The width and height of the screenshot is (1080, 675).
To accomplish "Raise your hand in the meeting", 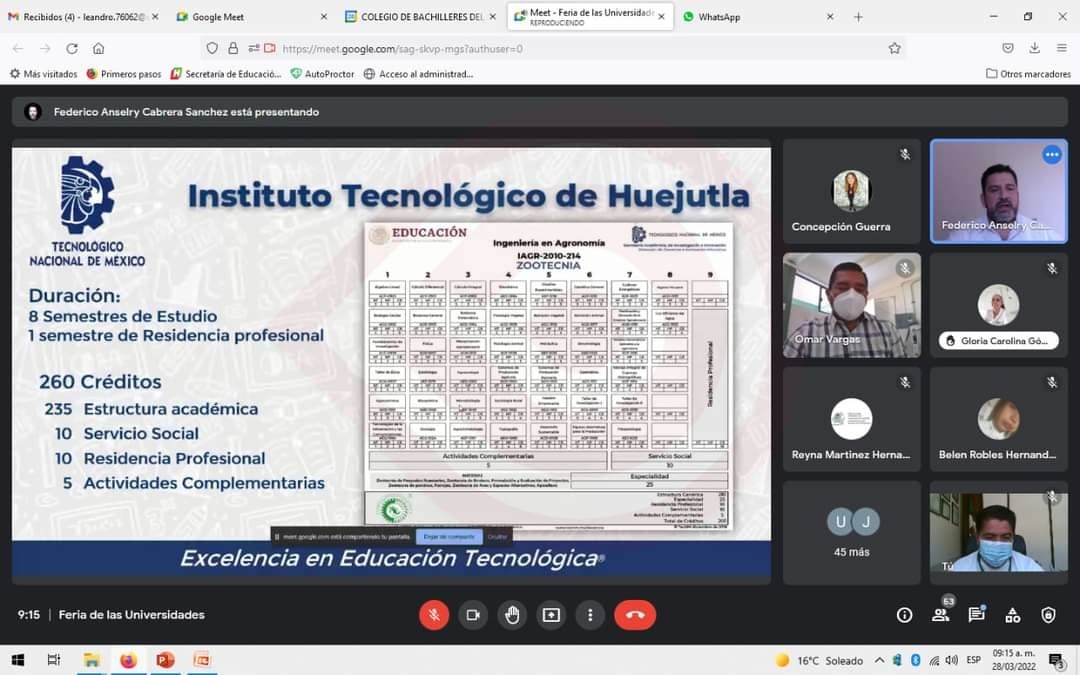I will click(512, 615).
